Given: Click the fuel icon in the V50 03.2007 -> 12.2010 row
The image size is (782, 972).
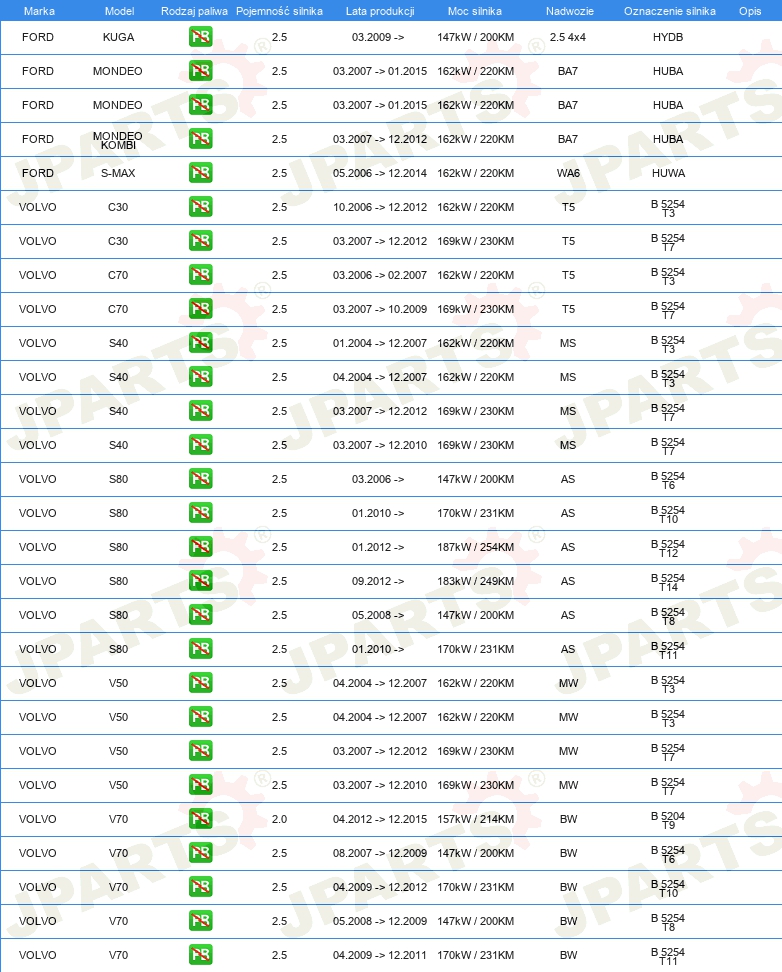Looking at the screenshot, I should [x=200, y=785].
